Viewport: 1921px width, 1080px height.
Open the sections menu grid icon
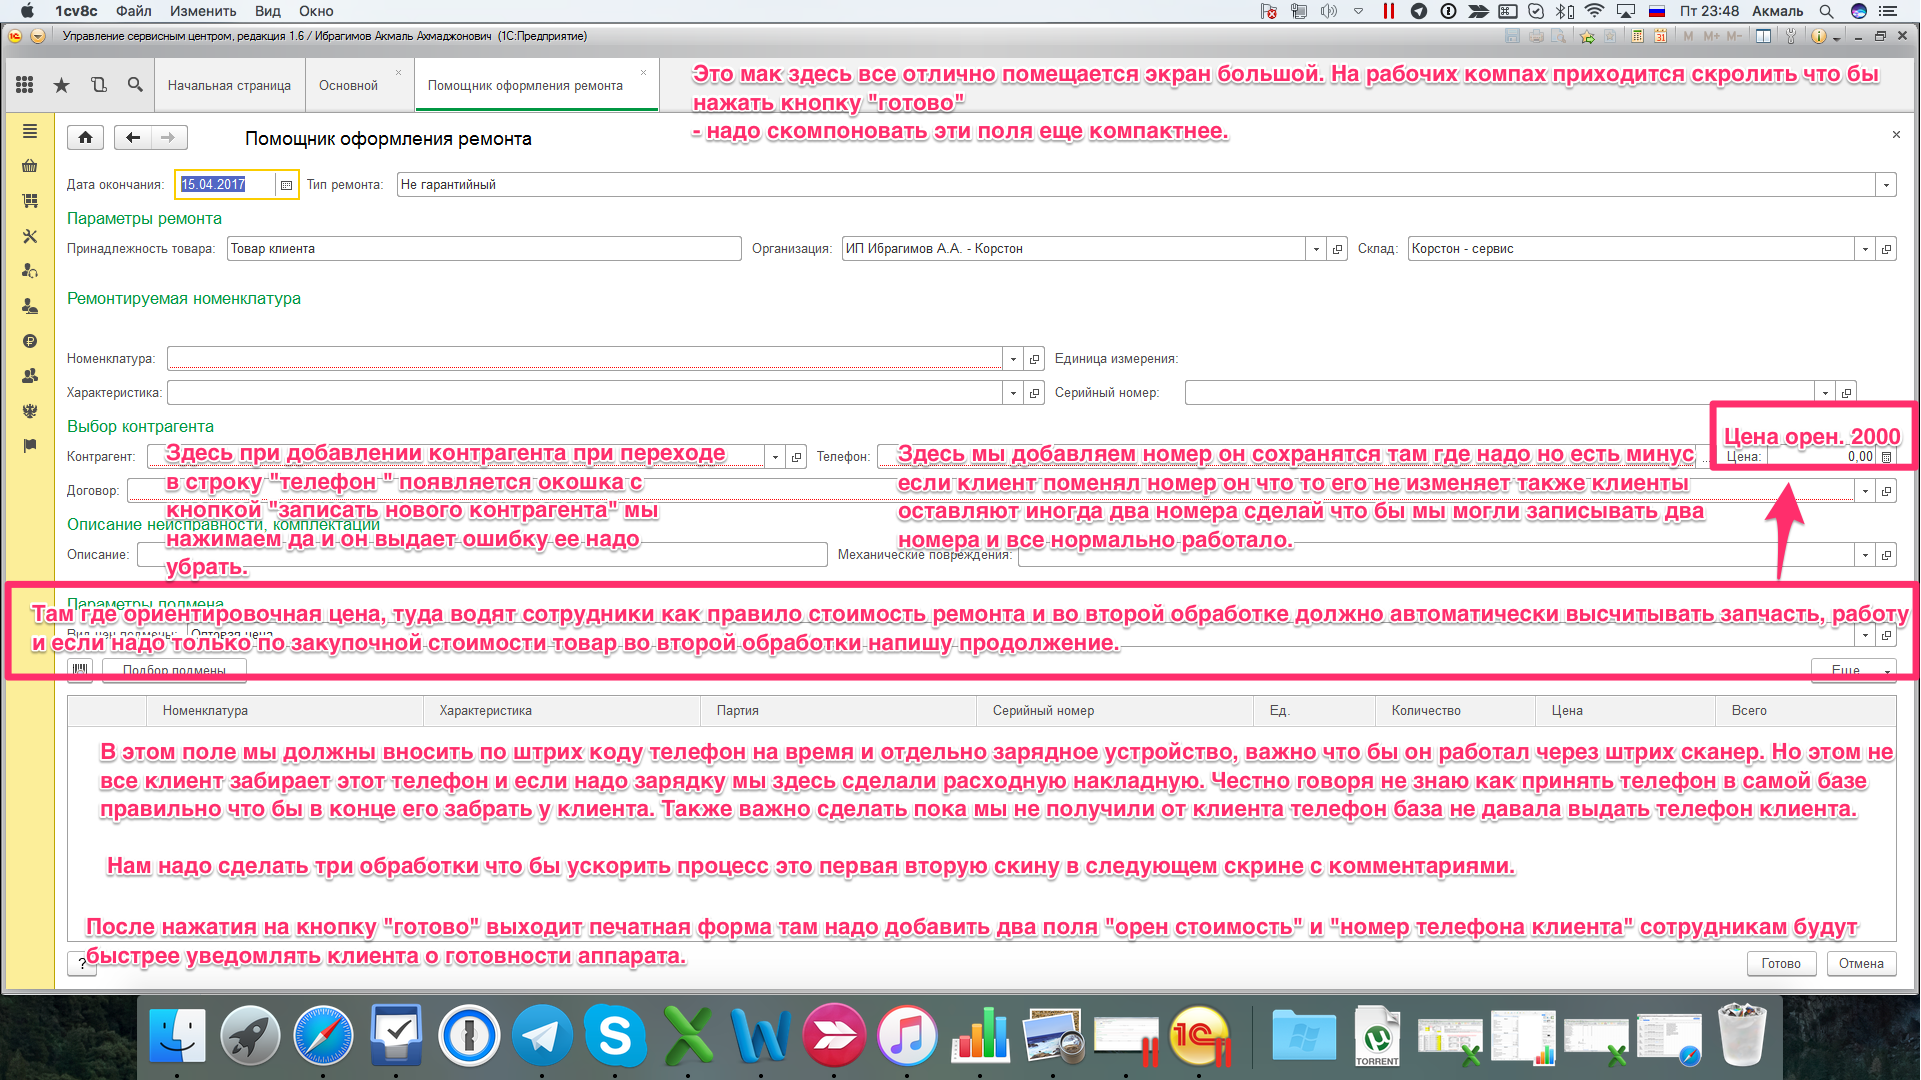tap(25, 85)
